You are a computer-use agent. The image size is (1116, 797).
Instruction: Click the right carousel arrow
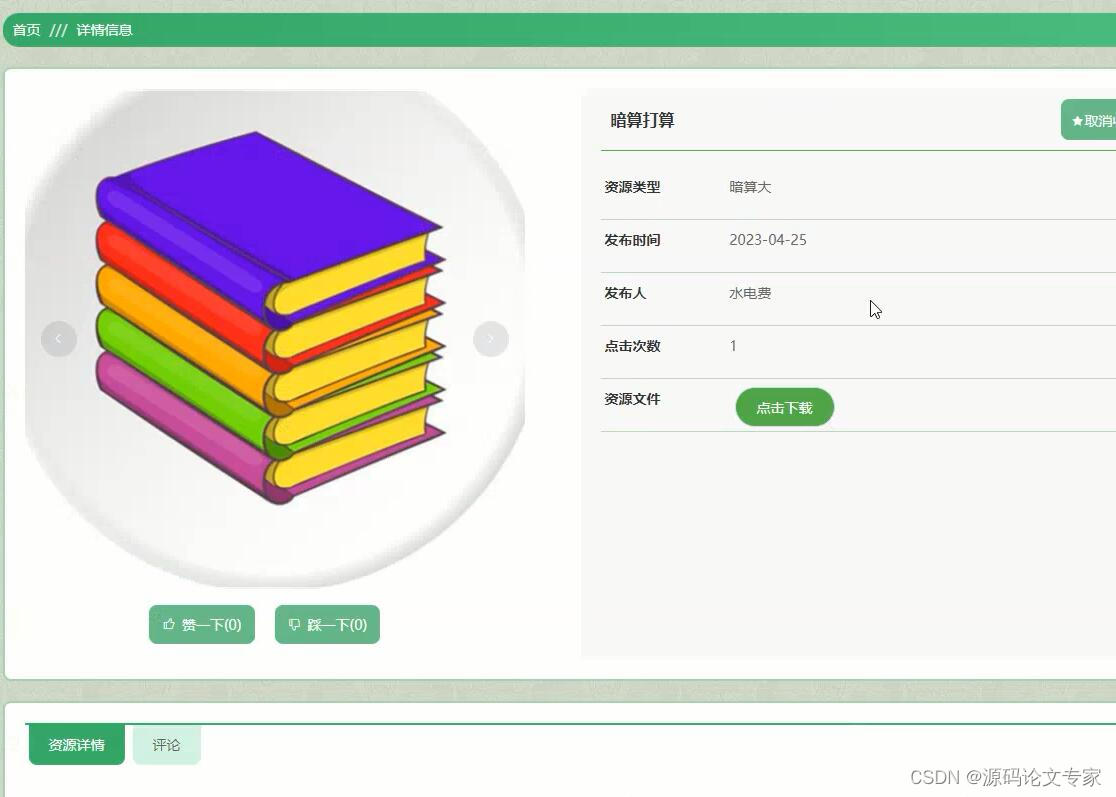(490, 338)
